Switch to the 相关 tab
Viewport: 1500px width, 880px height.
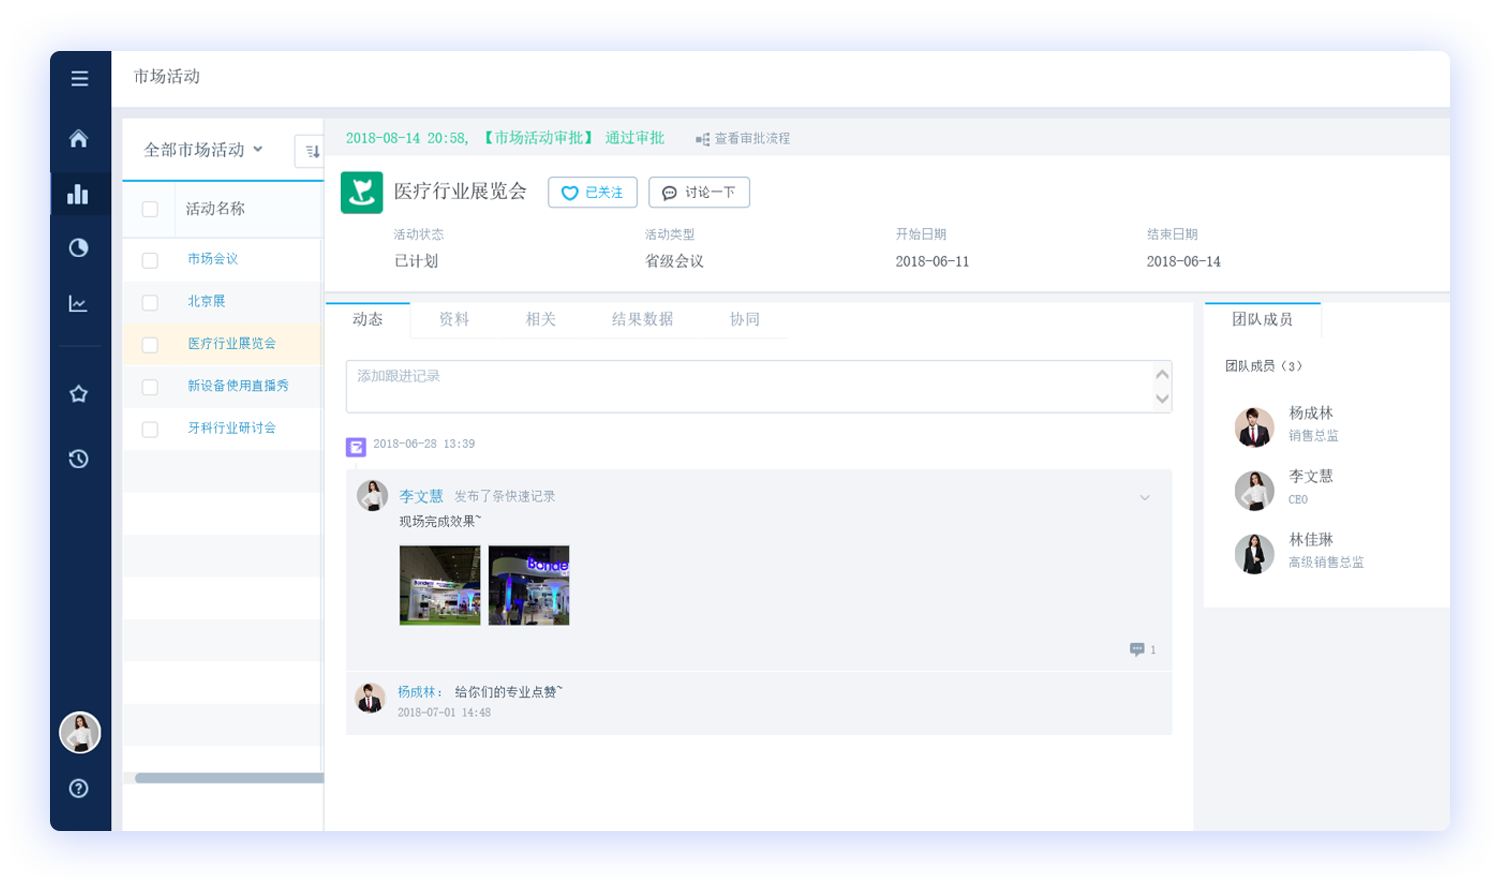coord(540,319)
